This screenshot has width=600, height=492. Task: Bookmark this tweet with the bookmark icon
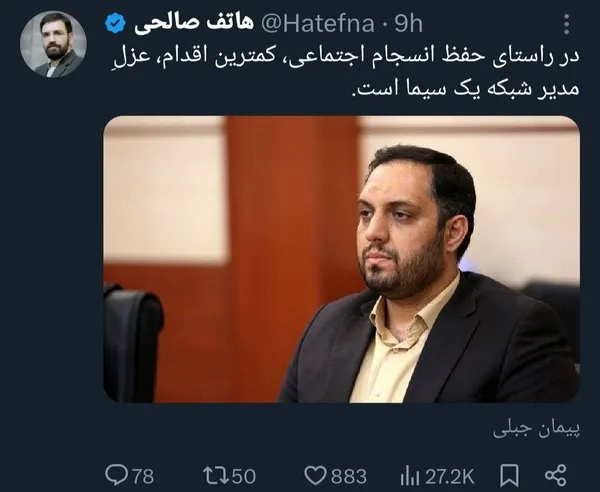[x=509, y=476]
